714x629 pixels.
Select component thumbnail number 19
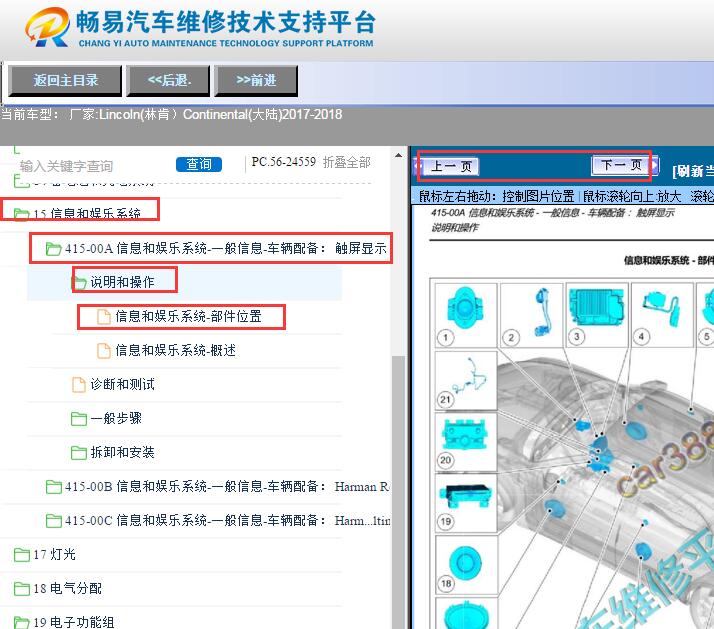466,503
